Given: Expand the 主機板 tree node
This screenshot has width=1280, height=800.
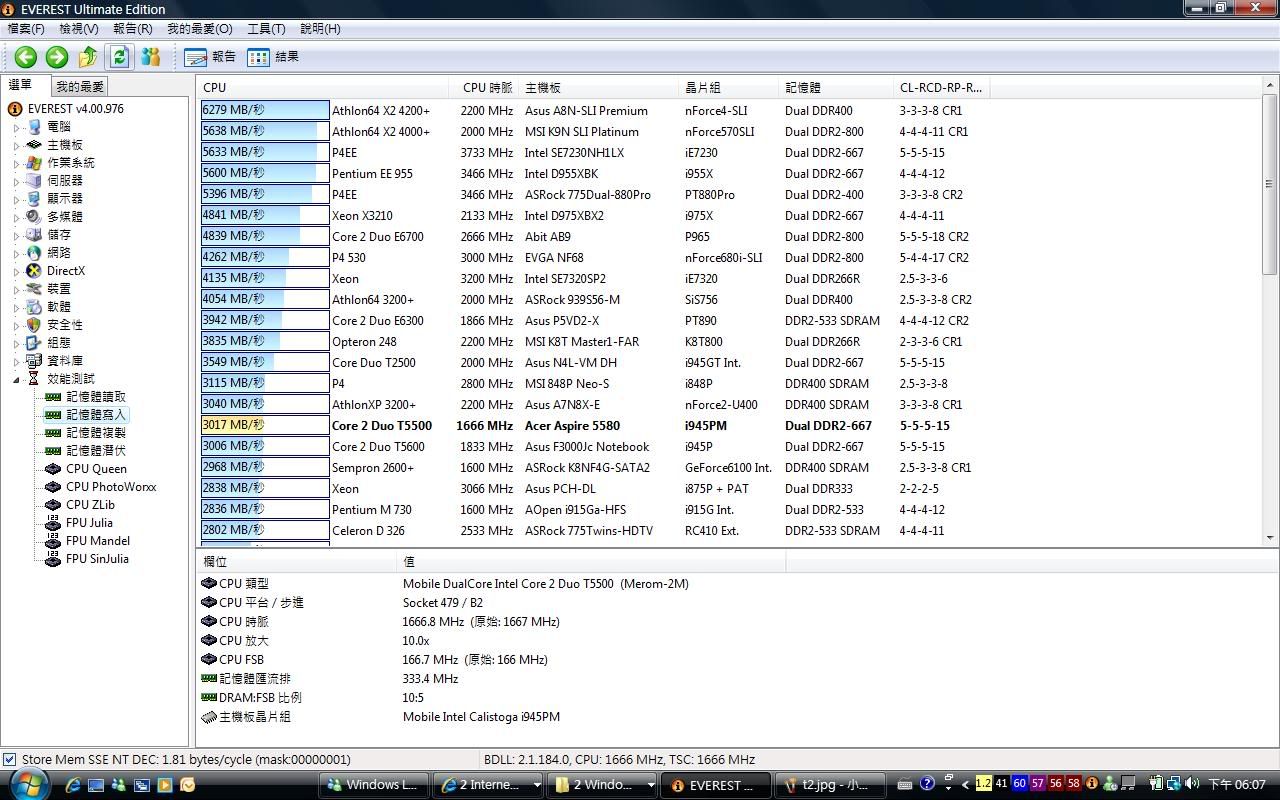Looking at the screenshot, I should [17, 146].
